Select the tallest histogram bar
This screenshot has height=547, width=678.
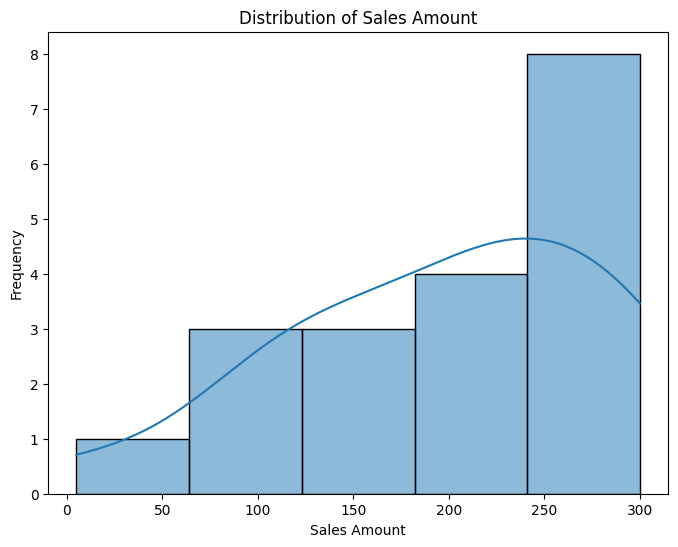(x=583, y=274)
